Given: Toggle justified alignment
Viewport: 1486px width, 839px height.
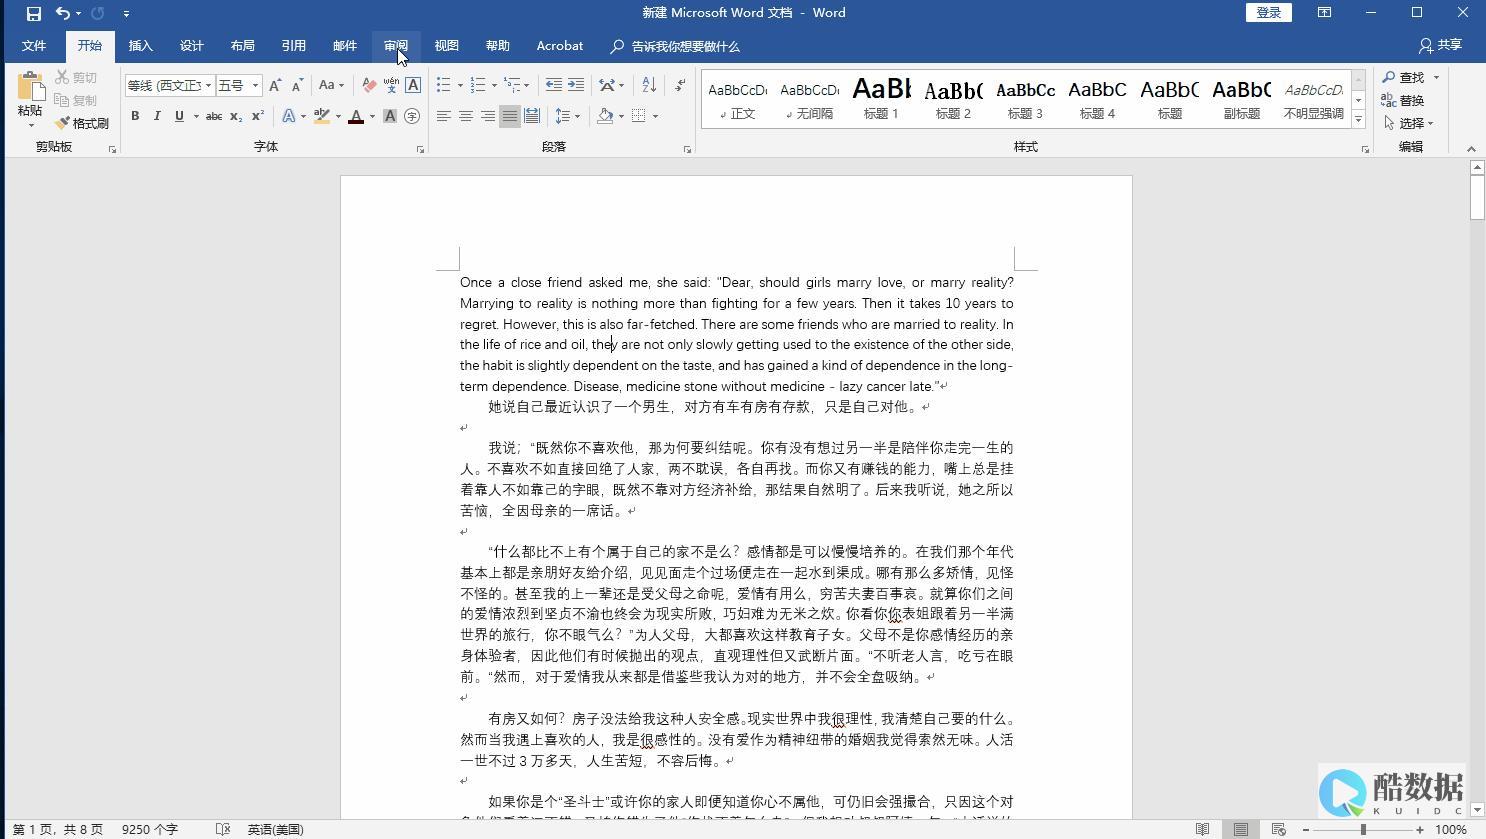Looking at the screenshot, I should click(x=509, y=116).
